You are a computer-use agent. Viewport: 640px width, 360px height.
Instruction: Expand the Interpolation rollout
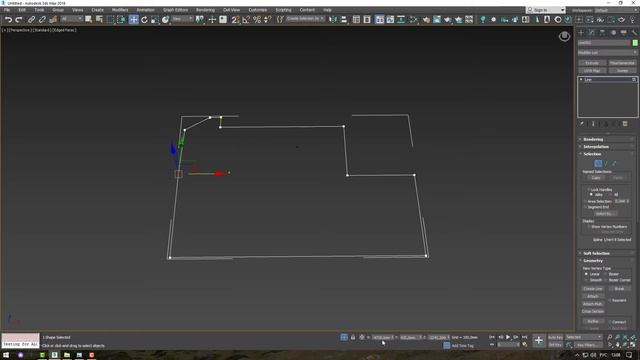[x=607, y=147]
